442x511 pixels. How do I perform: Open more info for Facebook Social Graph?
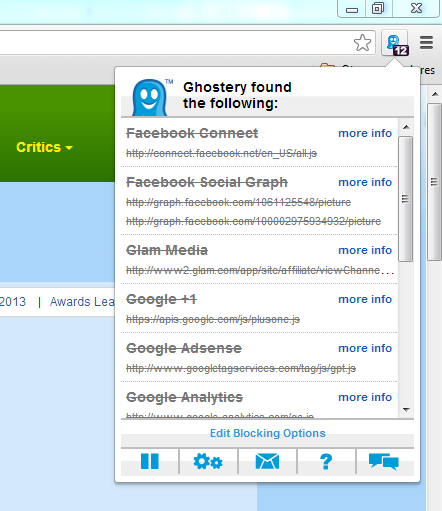pyautogui.click(x=365, y=182)
